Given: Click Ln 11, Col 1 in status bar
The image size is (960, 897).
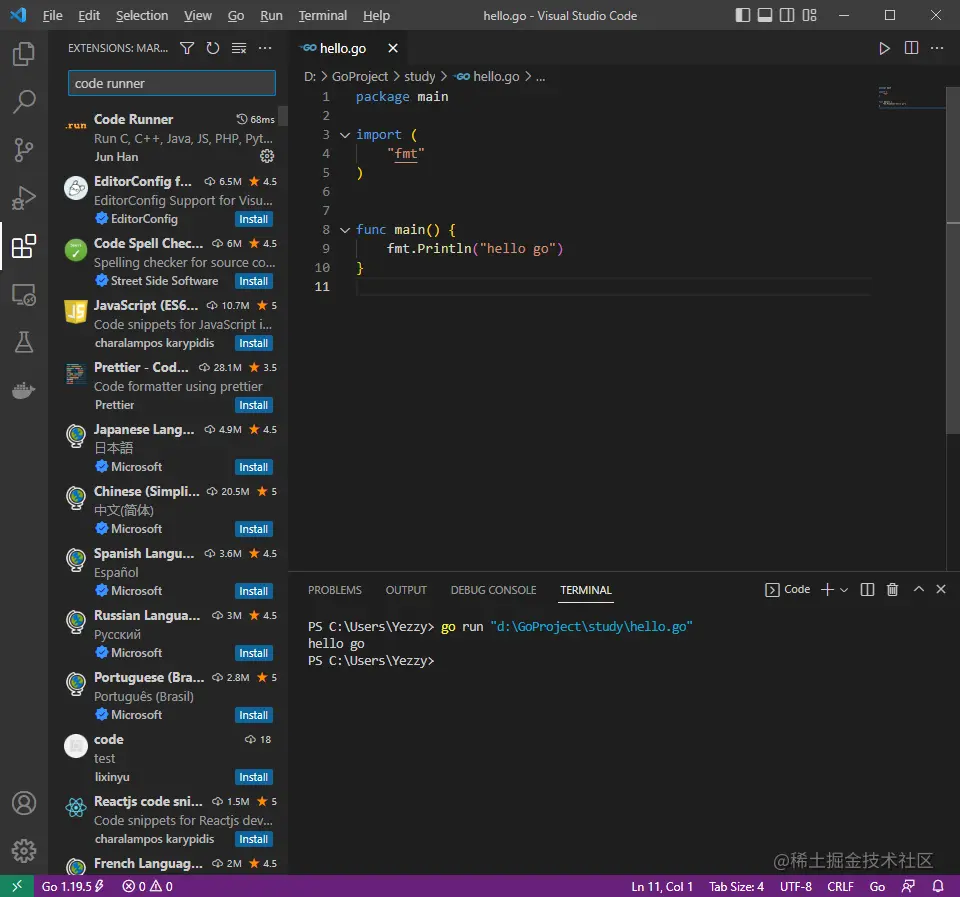Looking at the screenshot, I should click(x=662, y=887).
